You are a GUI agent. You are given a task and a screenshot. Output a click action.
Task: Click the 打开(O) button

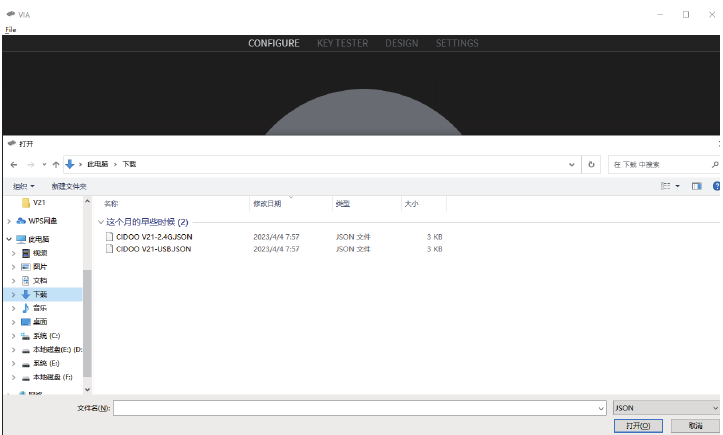tap(637, 426)
